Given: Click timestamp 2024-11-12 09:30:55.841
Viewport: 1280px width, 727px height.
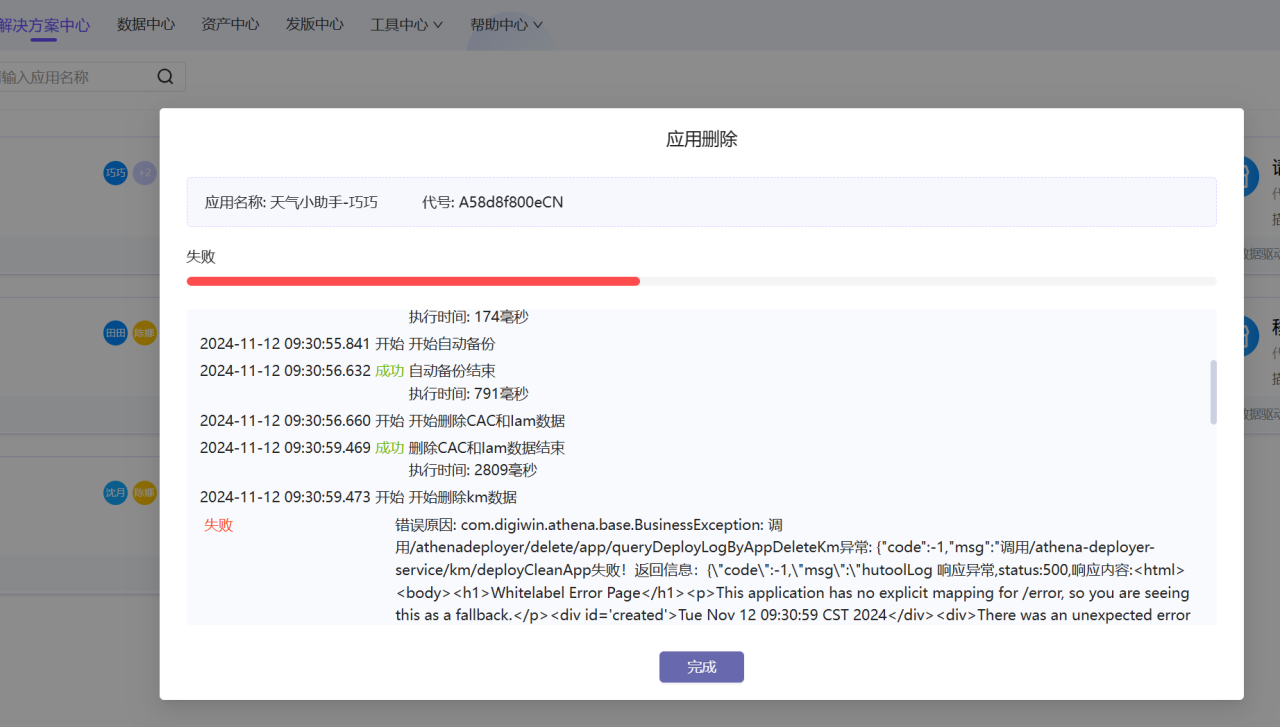Looking at the screenshot, I should tap(285, 344).
